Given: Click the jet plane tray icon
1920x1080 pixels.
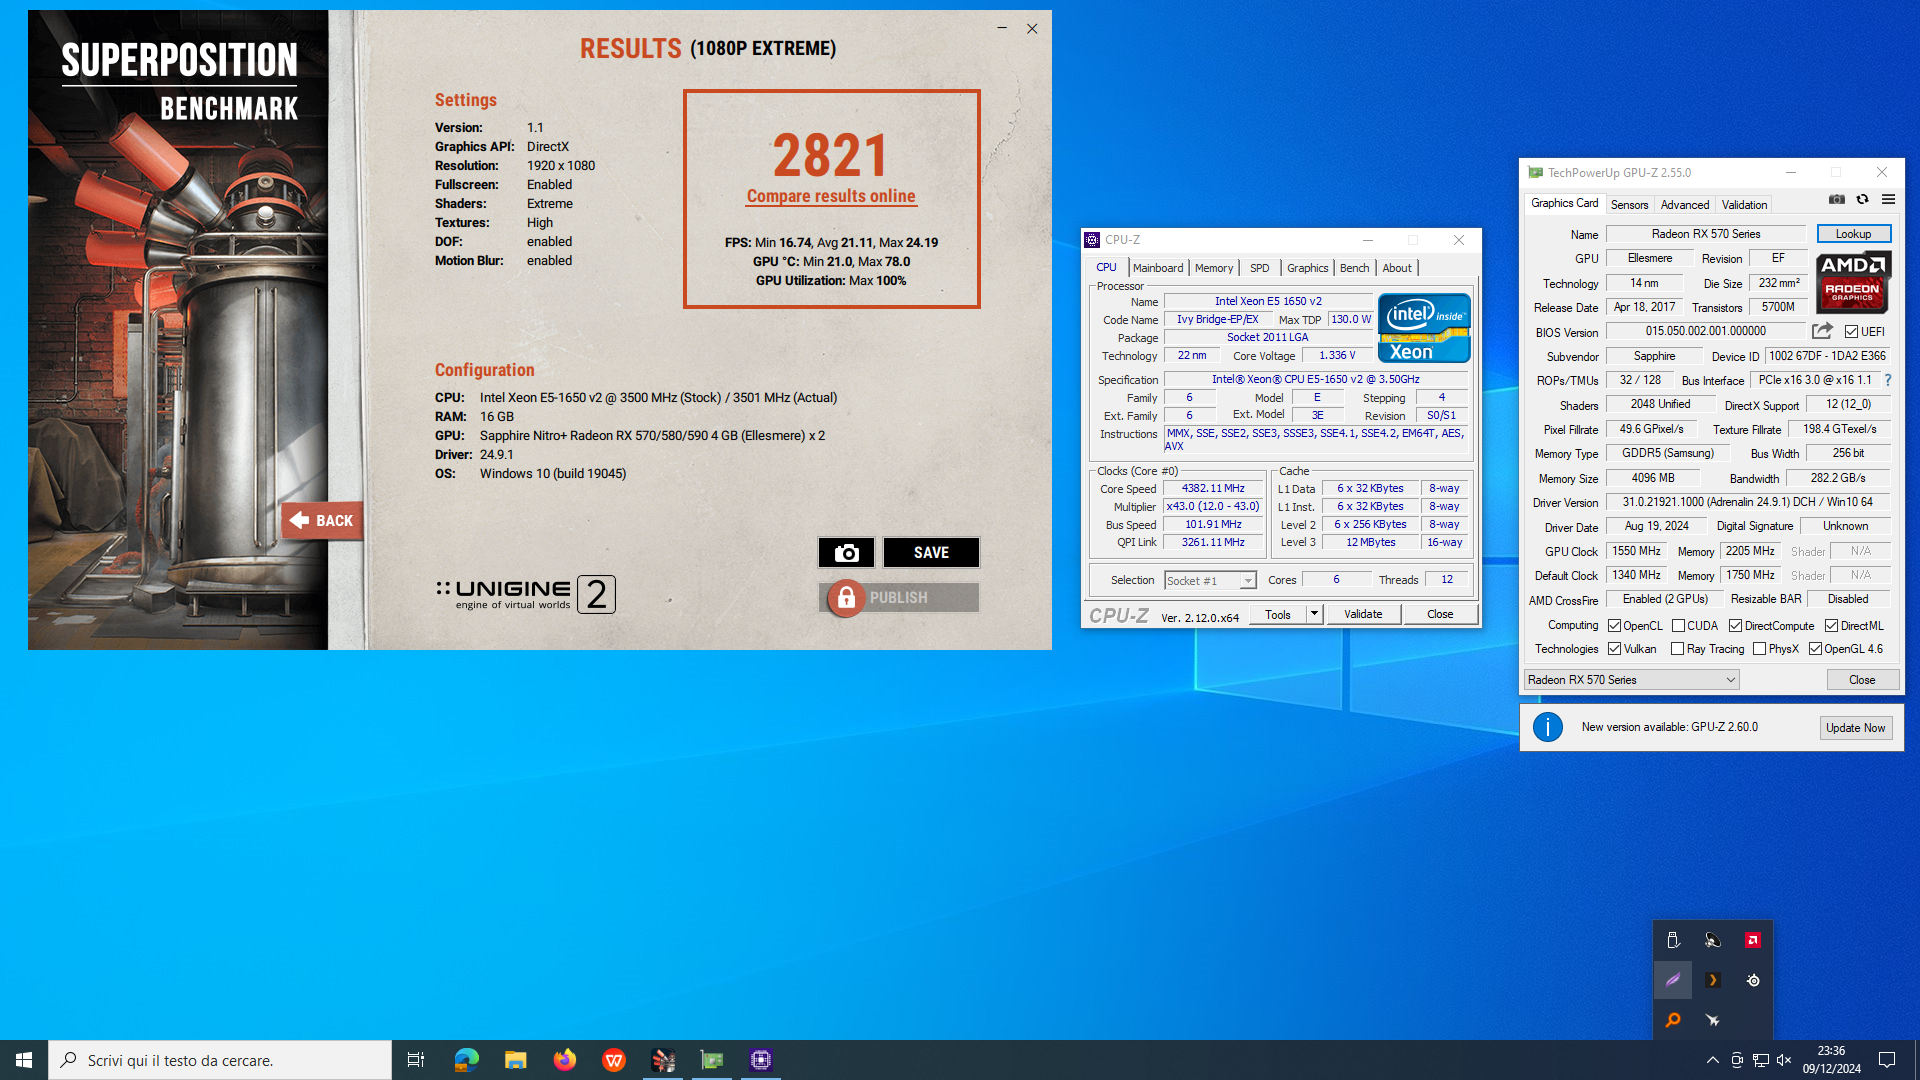Looking at the screenshot, I should 1712,1020.
